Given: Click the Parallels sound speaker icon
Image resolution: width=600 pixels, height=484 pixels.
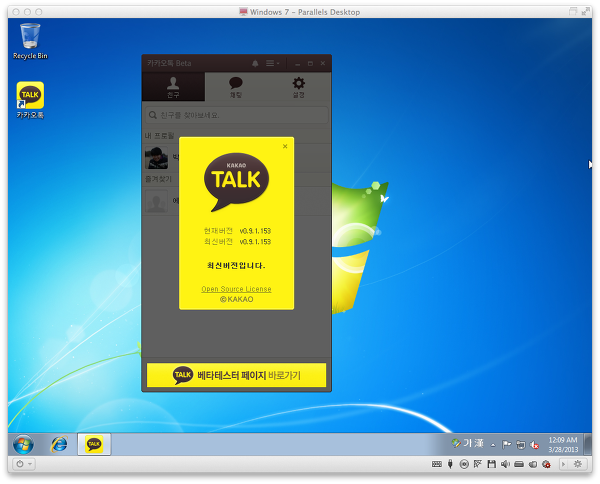Looking at the screenshot, I should tap(505, 464).
